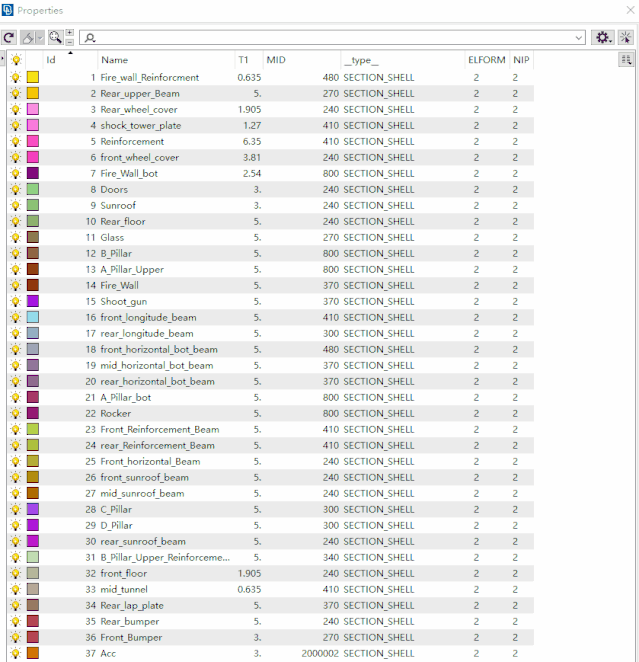Click inside the search filter text field
Viewport: 639px width, 662px height.
[x=330, y=37]
